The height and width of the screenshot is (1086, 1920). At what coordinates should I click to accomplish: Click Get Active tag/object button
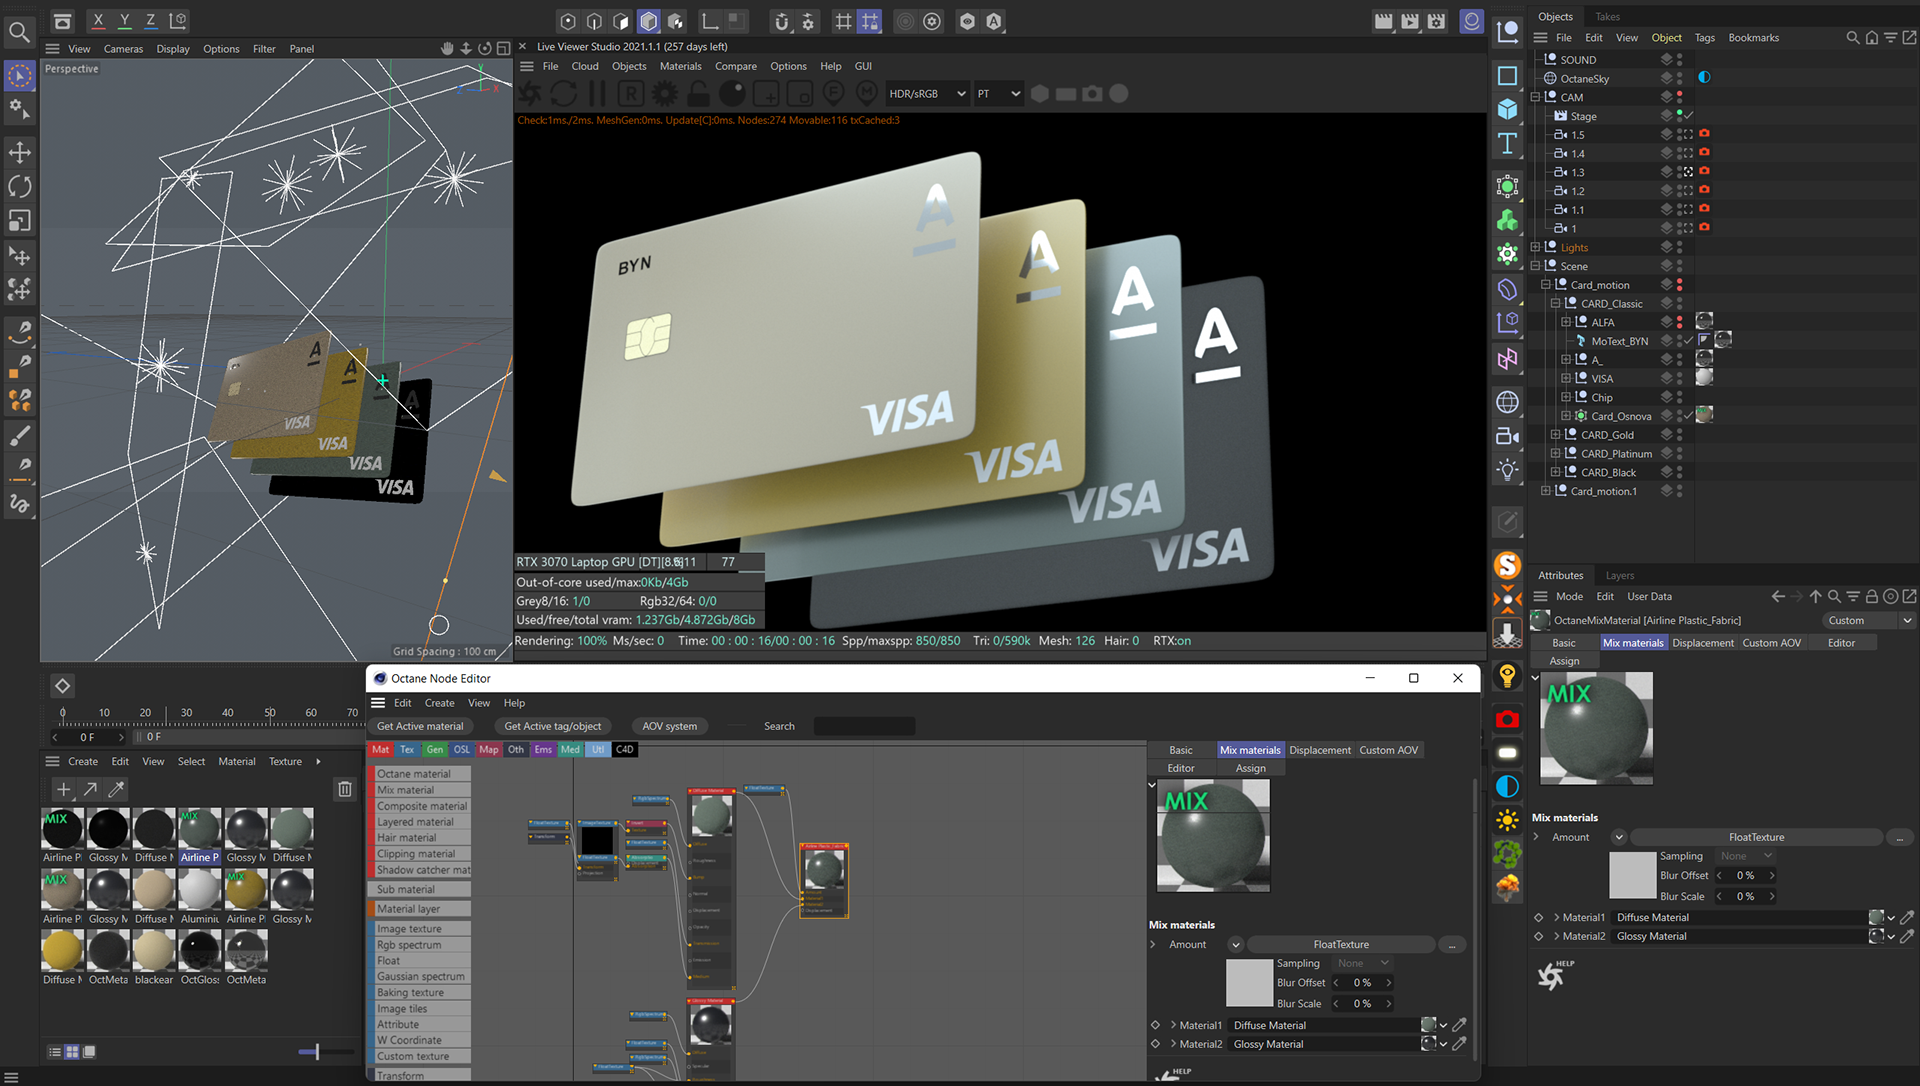552,726
